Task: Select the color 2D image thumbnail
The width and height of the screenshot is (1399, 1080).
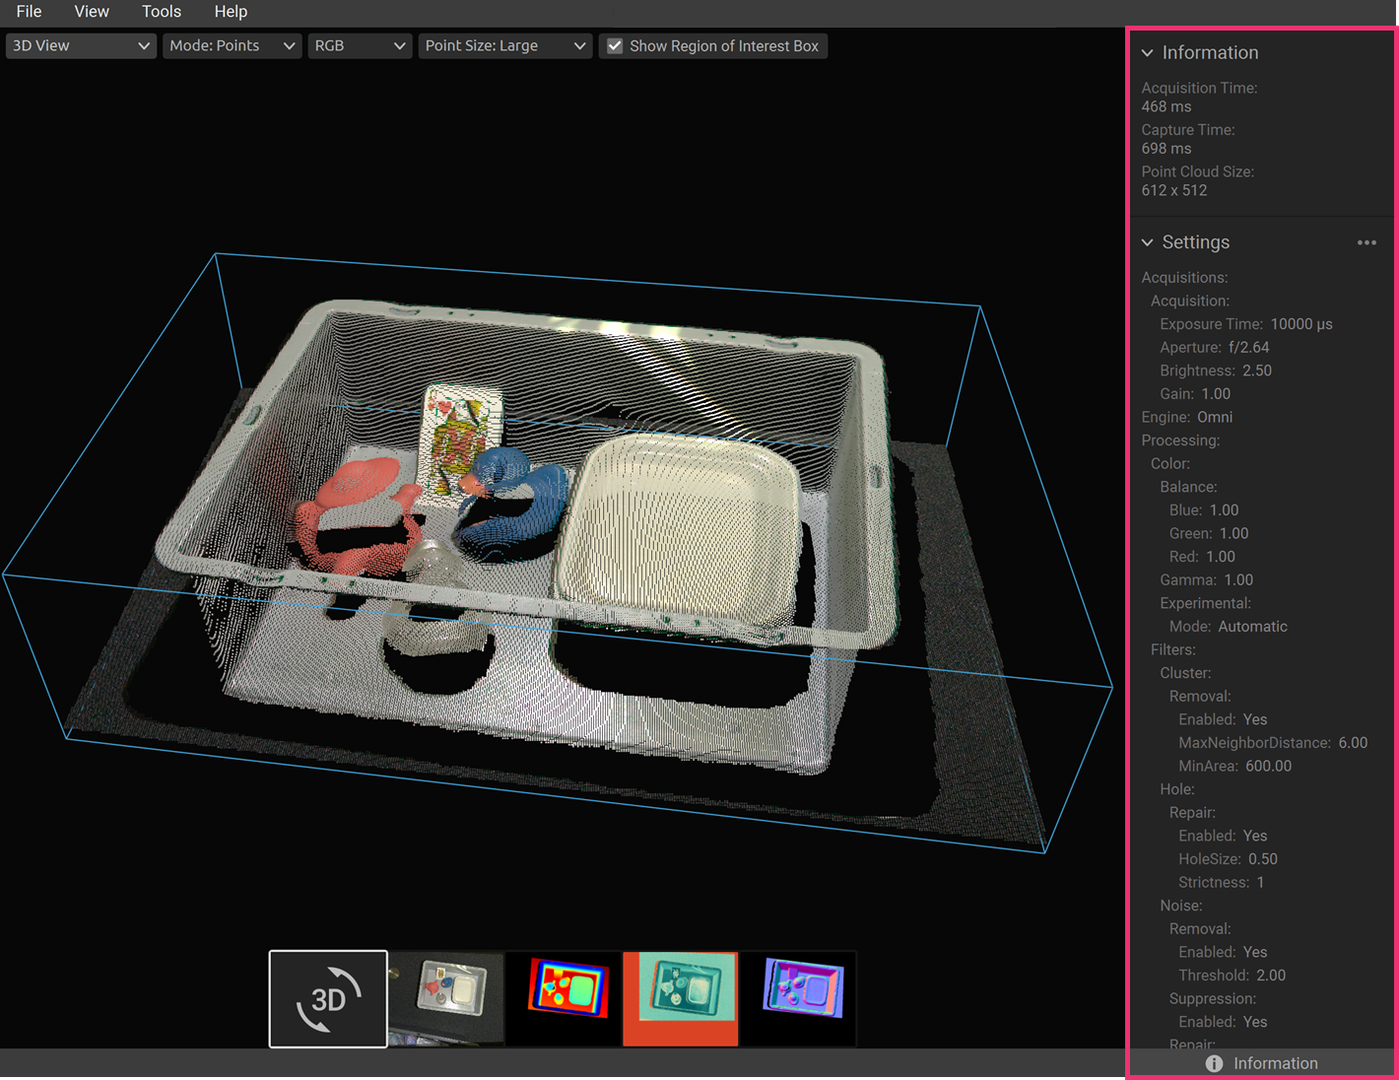Action: (446, 998)
